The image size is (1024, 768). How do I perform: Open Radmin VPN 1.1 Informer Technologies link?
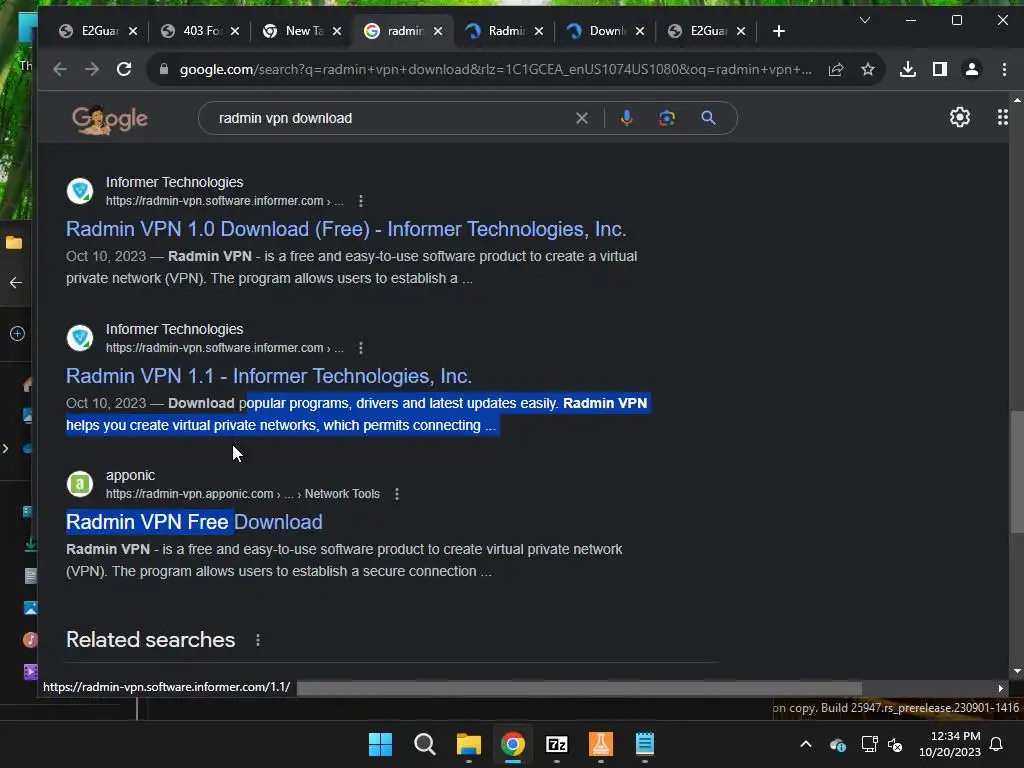(x=268, y=376)
